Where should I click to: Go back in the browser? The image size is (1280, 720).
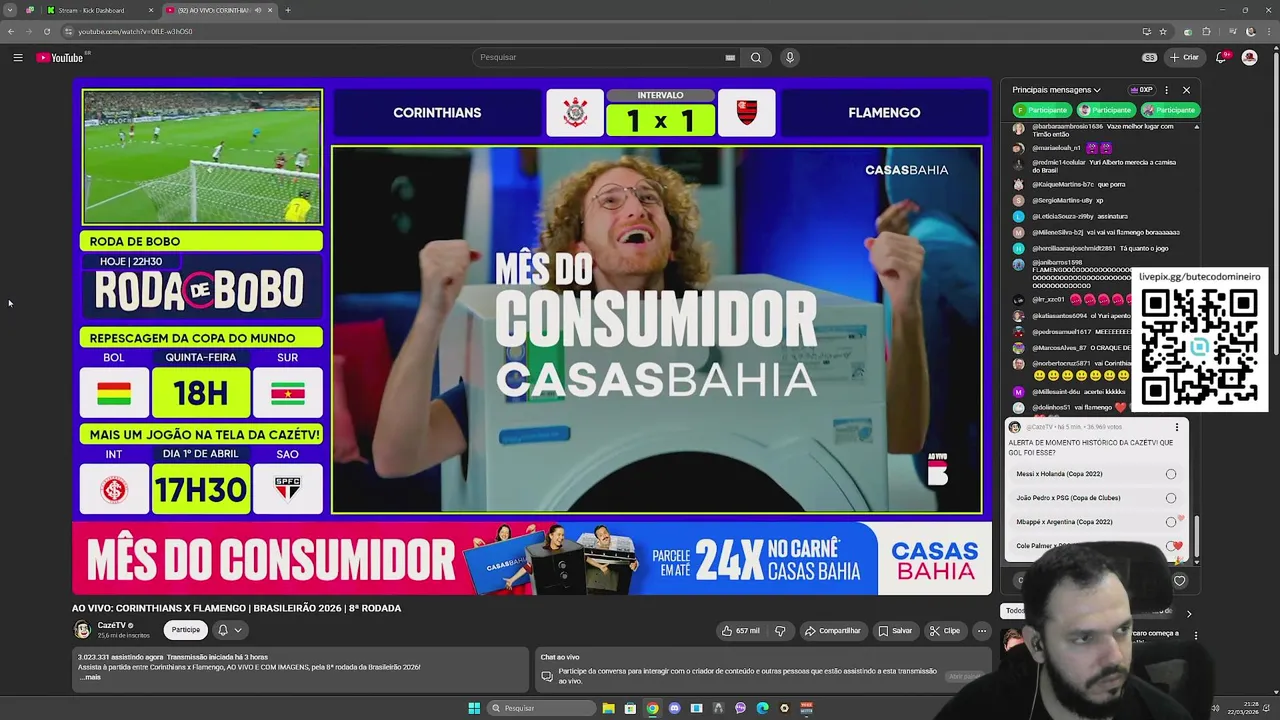click(11, 31)
